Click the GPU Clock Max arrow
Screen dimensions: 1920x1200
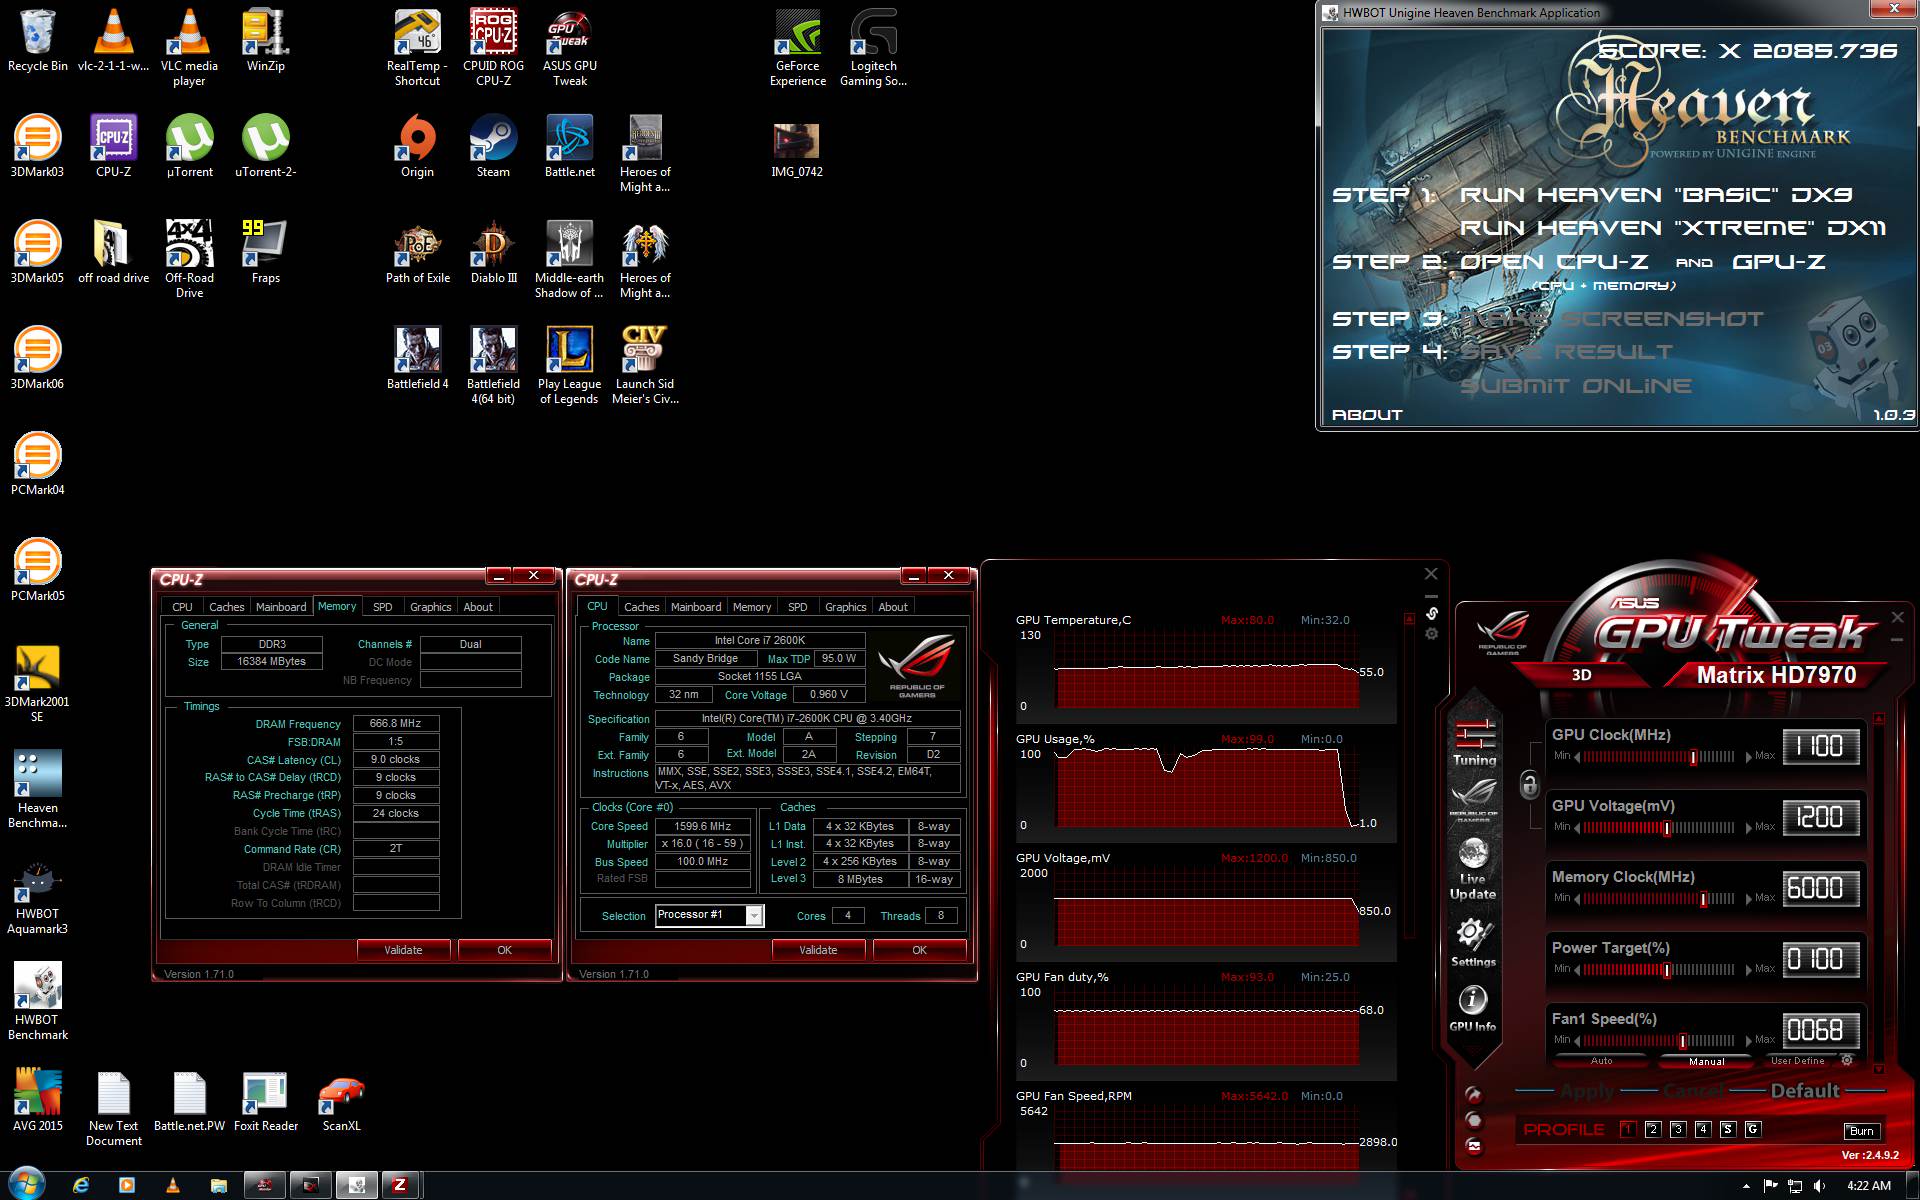point(1749,757)
